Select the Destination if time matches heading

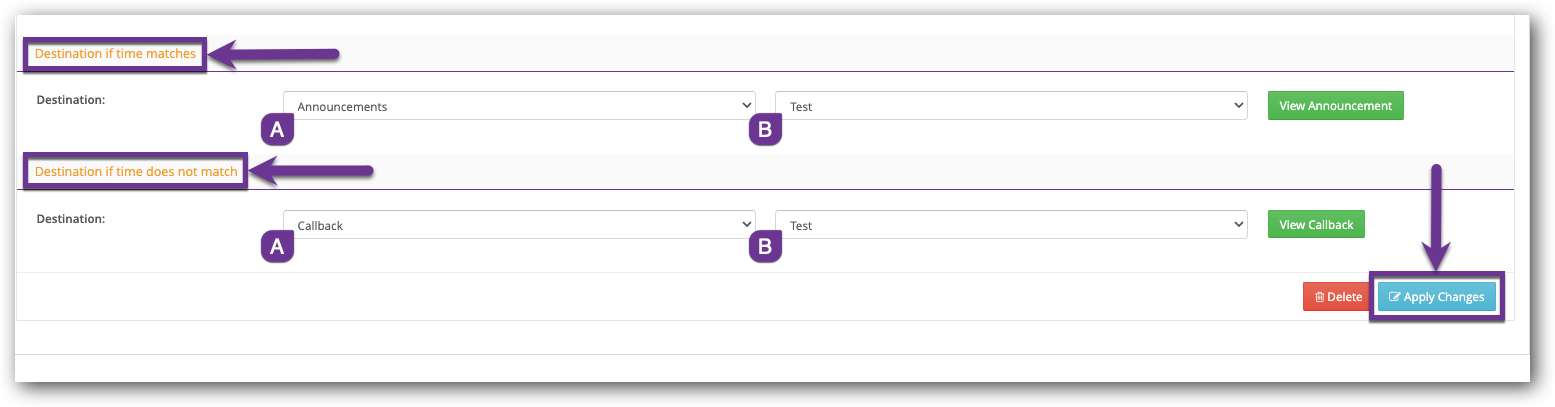click(x=116, y=54)
